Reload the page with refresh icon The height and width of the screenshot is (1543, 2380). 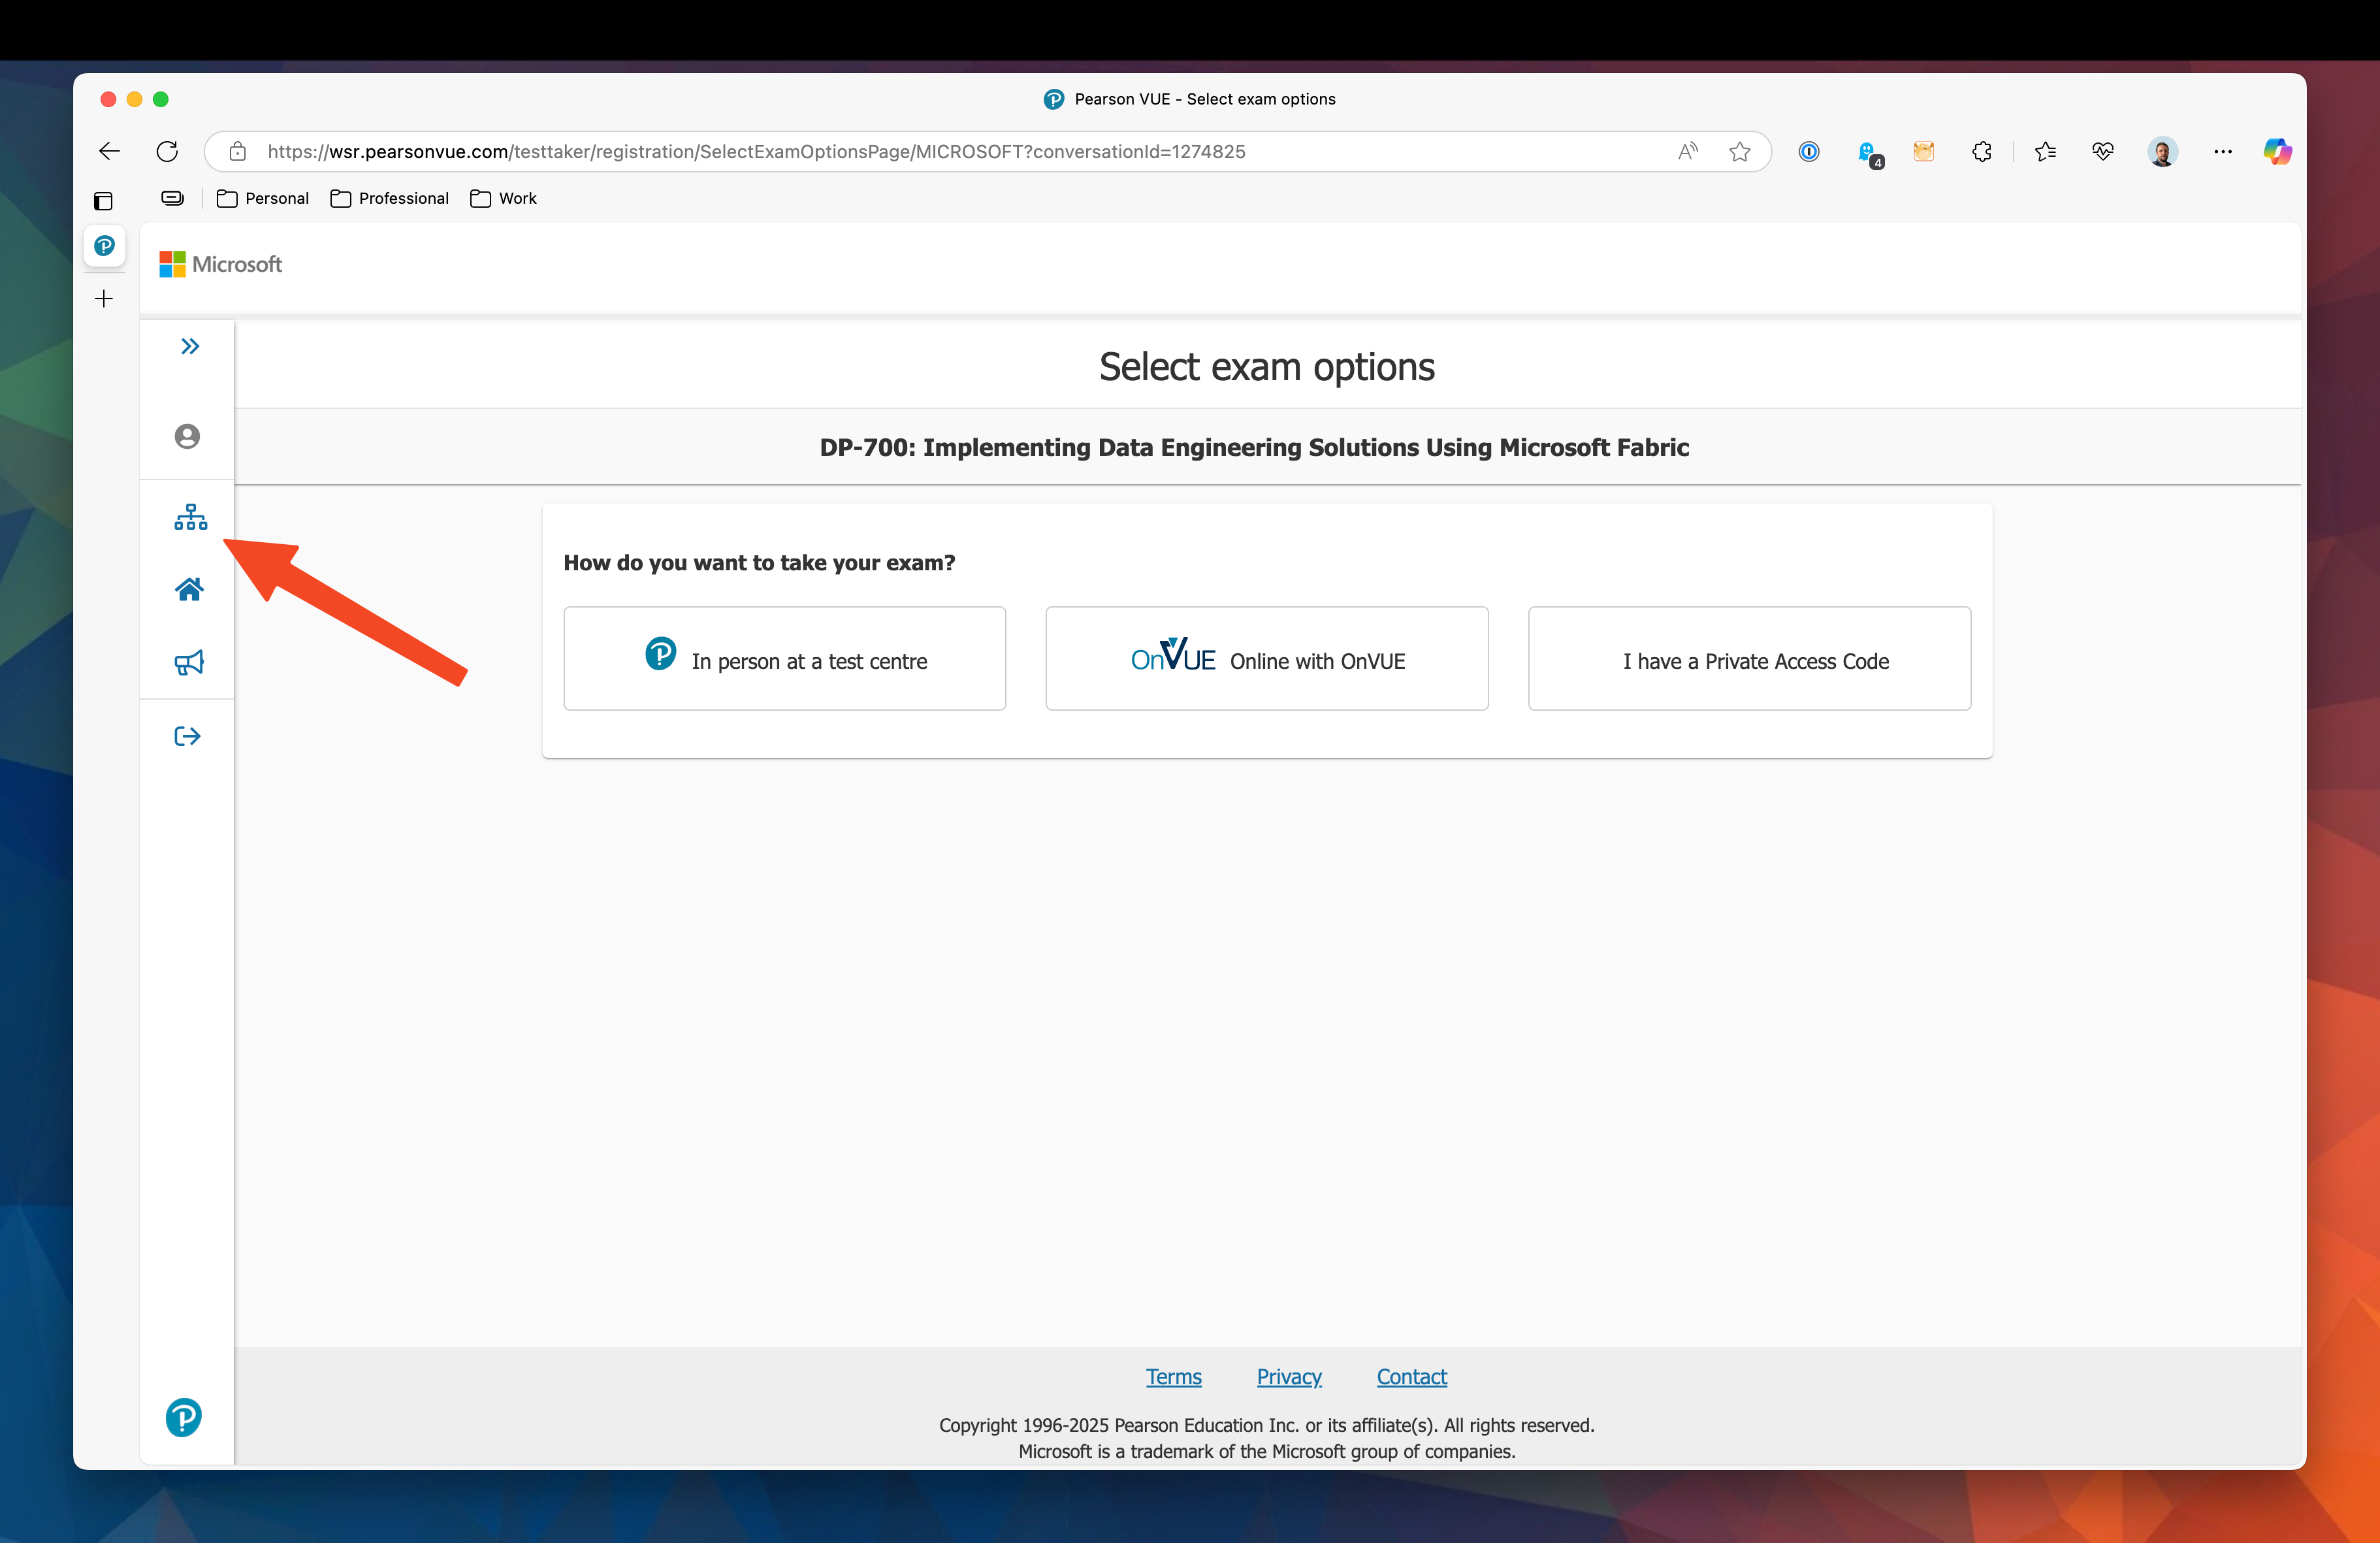(x=167, y=151)
